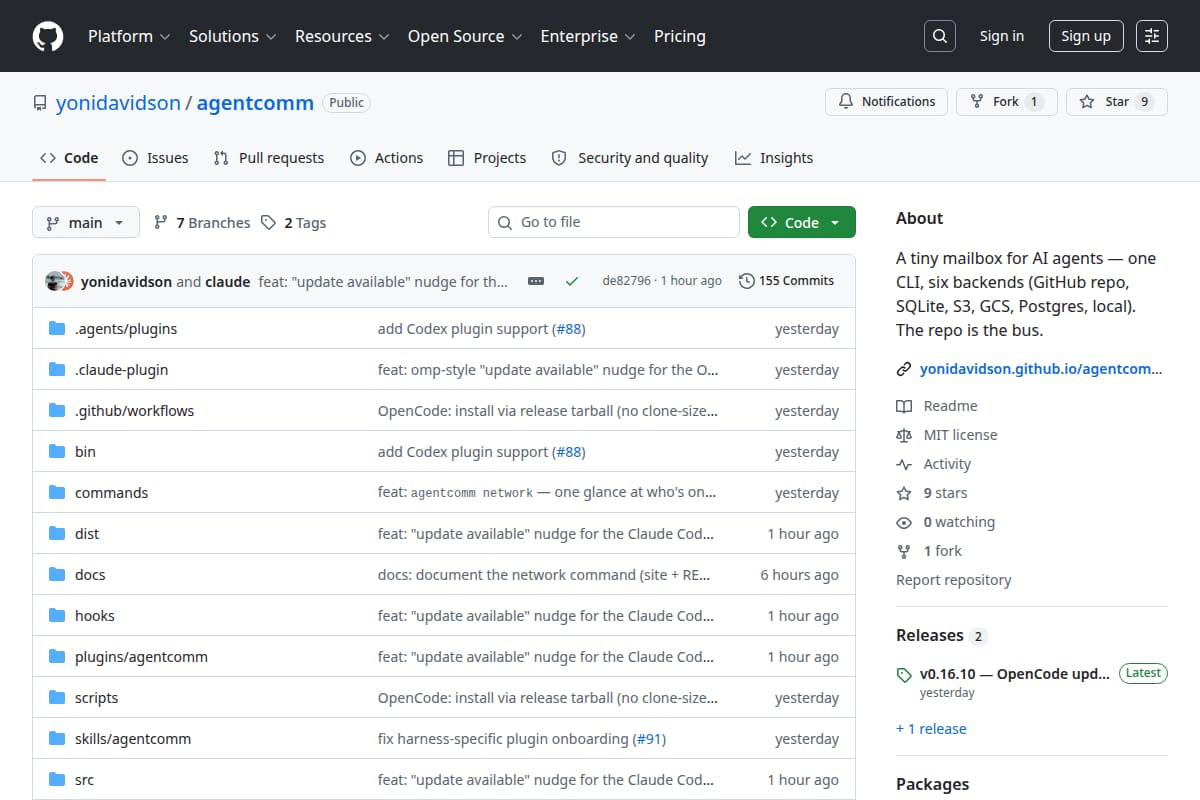Click the tag icon beside latest release

tap(904, 675)
